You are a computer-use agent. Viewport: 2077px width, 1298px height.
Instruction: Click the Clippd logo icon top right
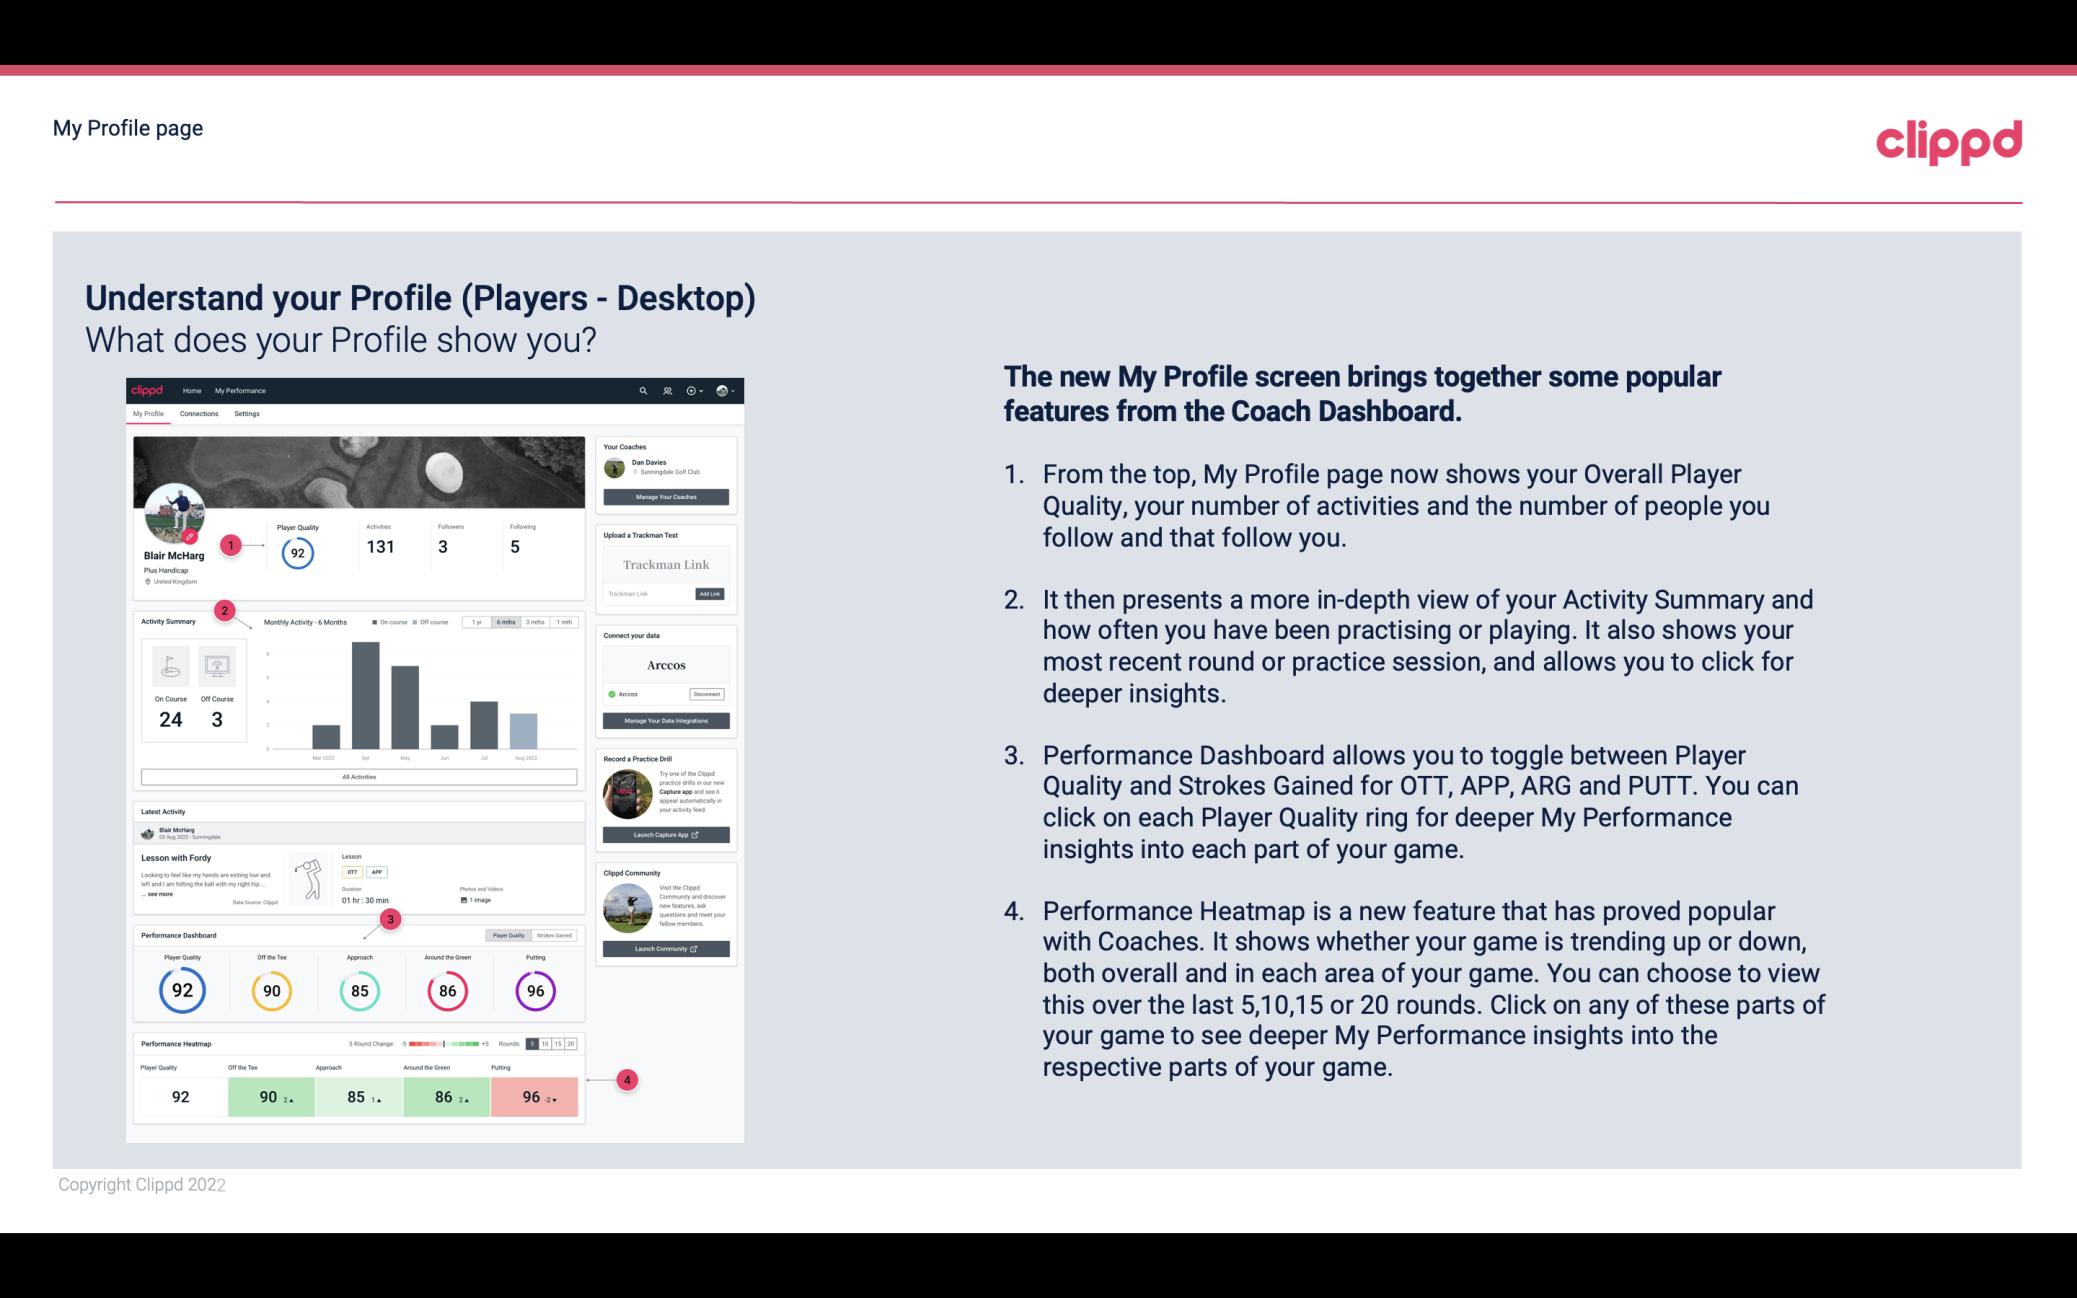(x=1947, y=142)
